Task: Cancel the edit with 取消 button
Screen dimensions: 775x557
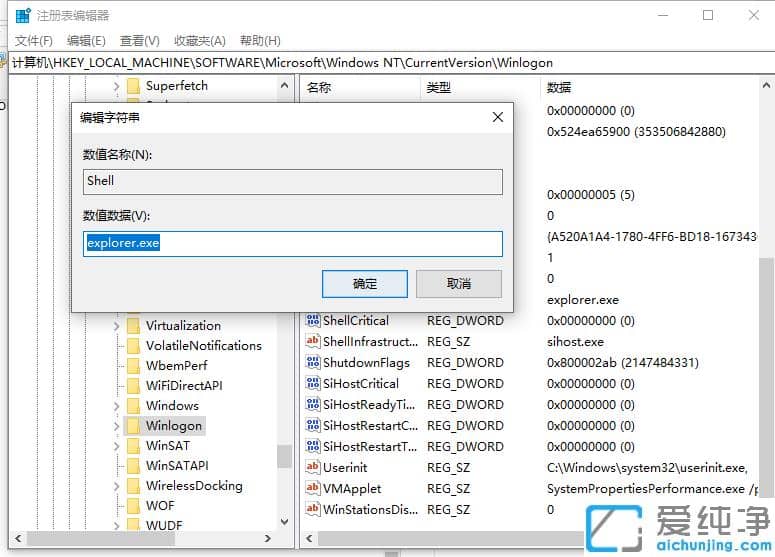Action: 459,284
